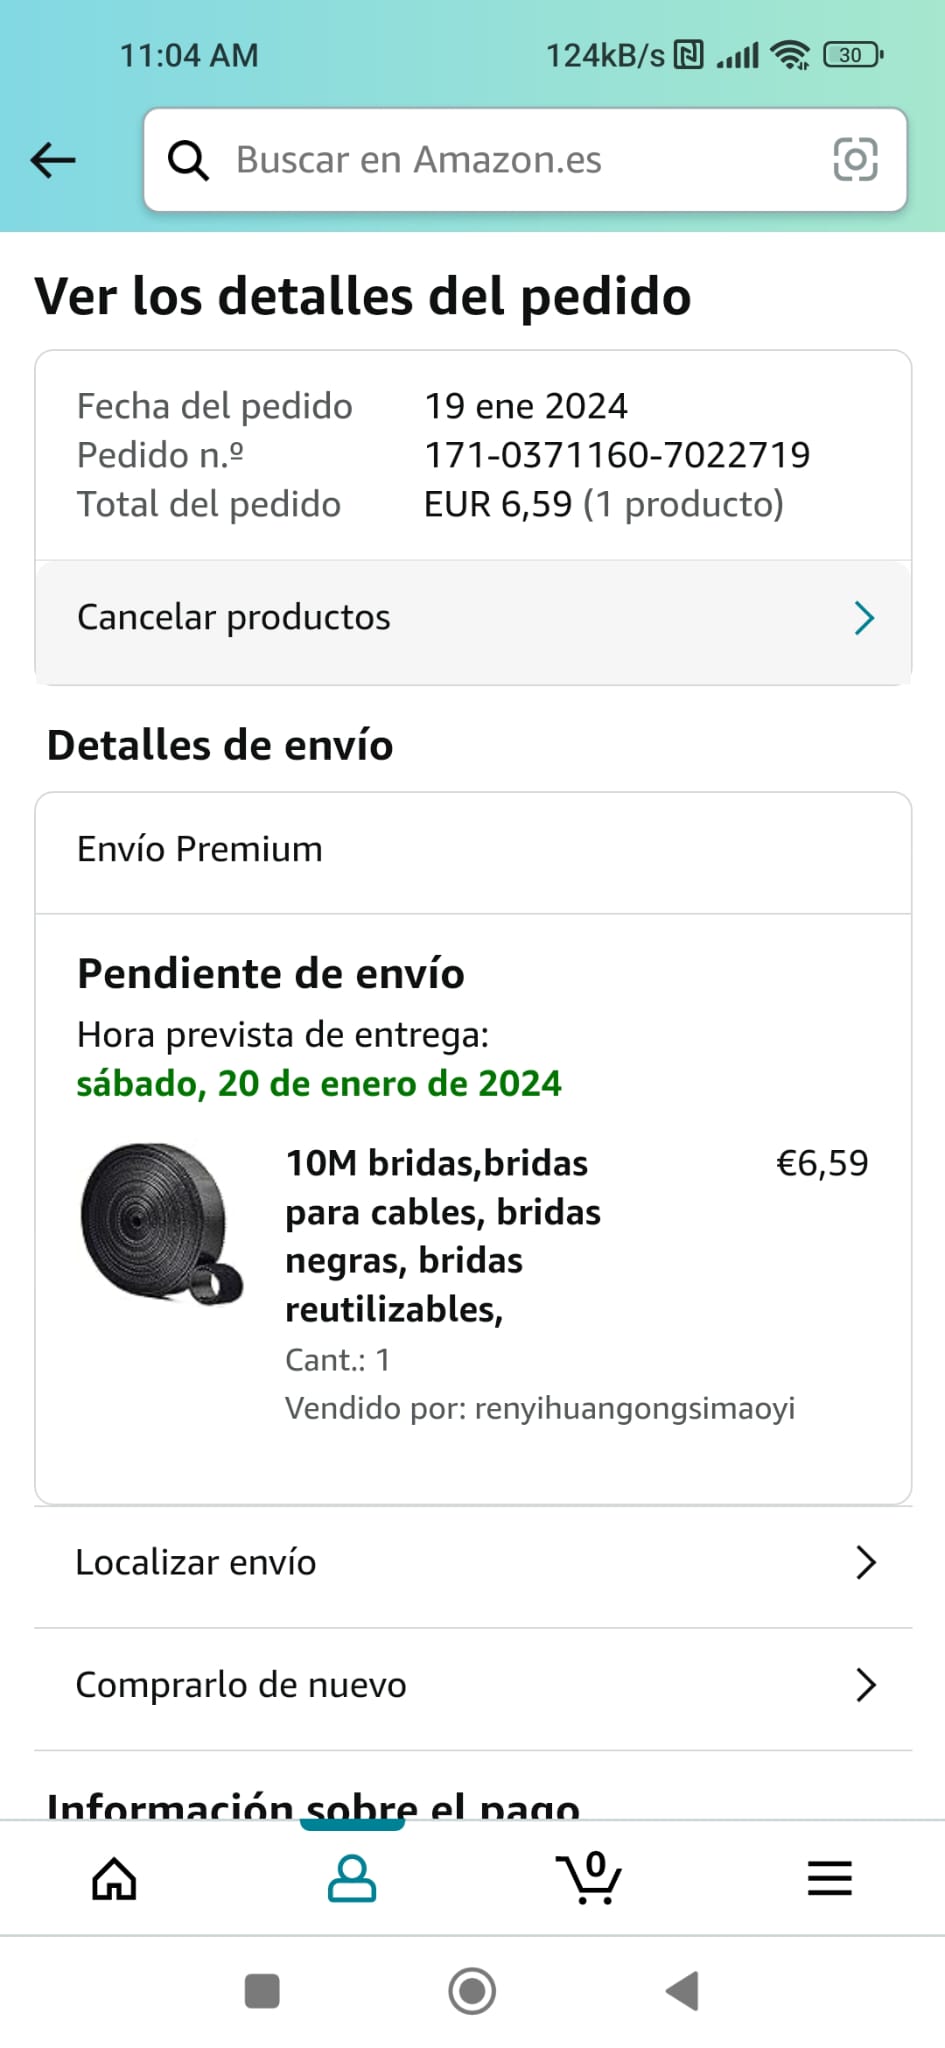Open camera search lens icon
Viewport: 945px width, 2048px height.
[x=855, y=160]
